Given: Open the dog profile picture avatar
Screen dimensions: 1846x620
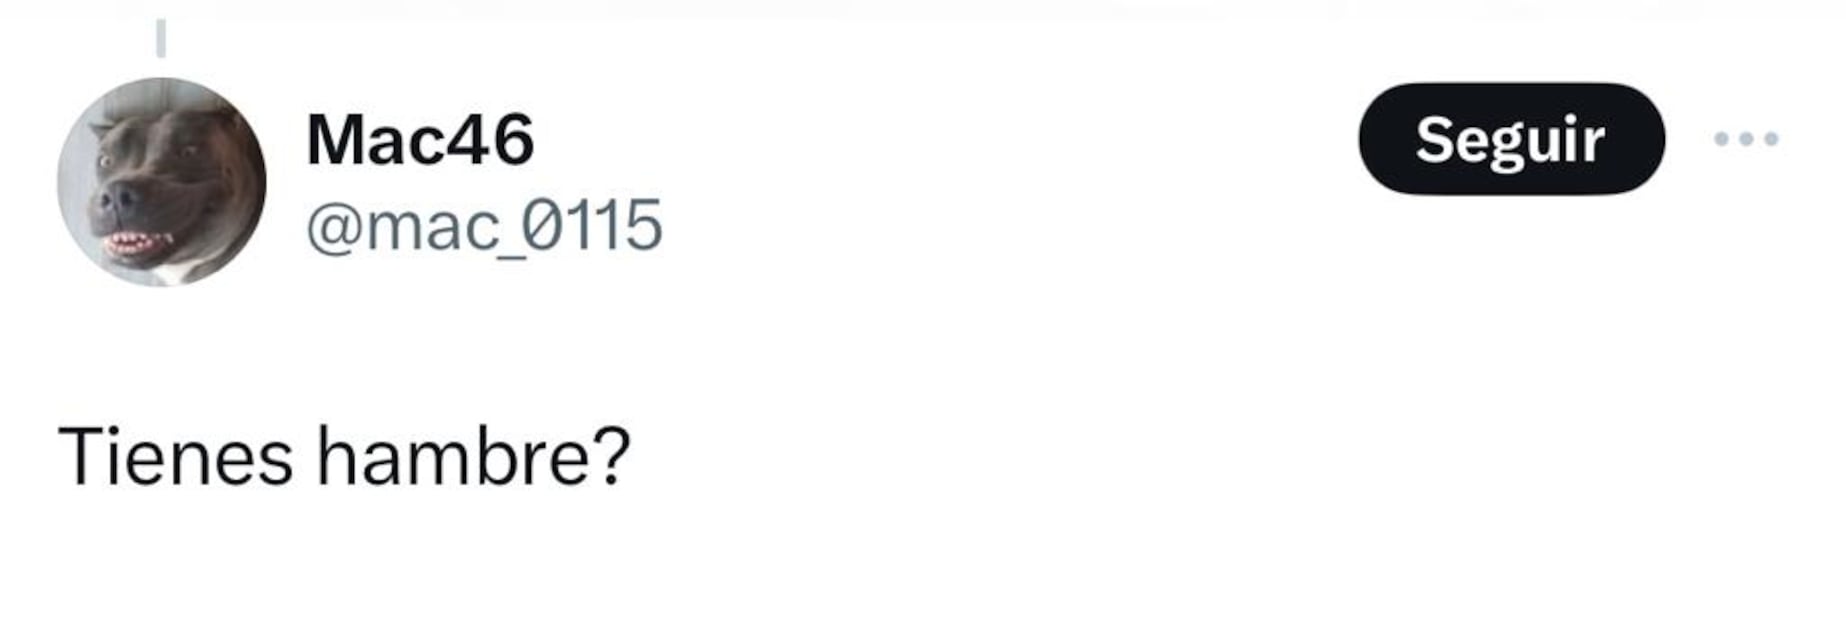Looking at the screenshot, I should [x=162, y=182].
